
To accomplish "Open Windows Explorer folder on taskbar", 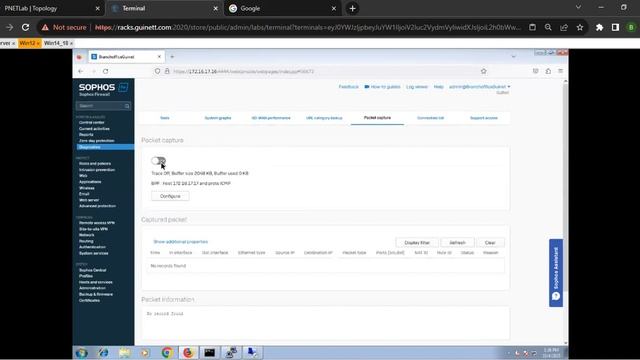I will tap(124, 353).
